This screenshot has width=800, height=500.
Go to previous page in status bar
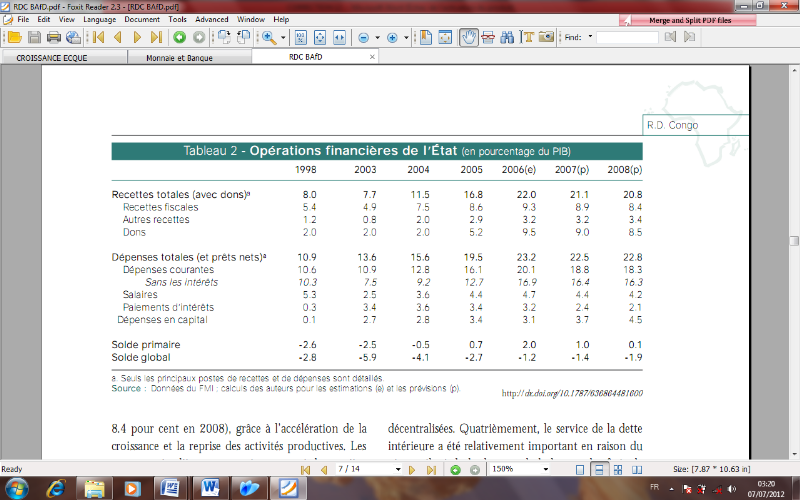[323, 470]
